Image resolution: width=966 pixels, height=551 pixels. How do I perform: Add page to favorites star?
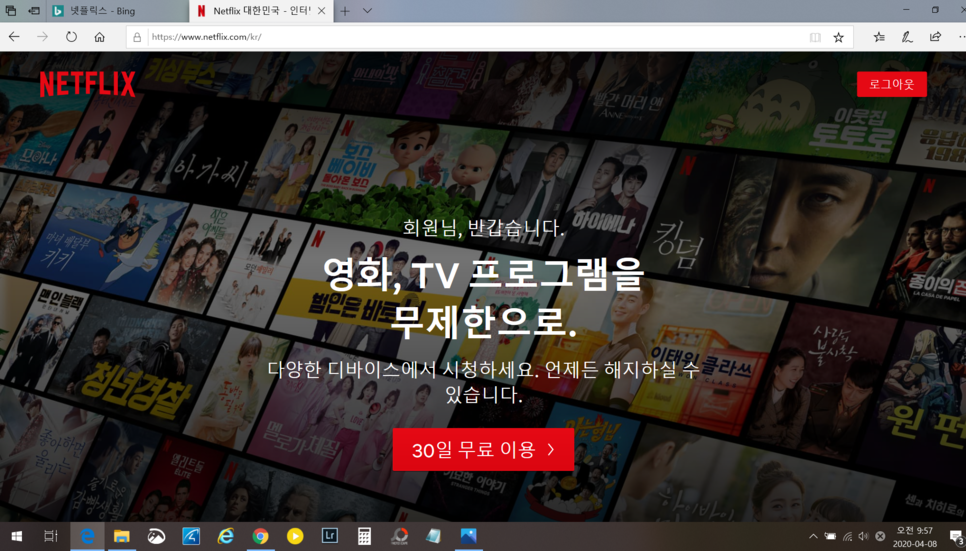838,38
